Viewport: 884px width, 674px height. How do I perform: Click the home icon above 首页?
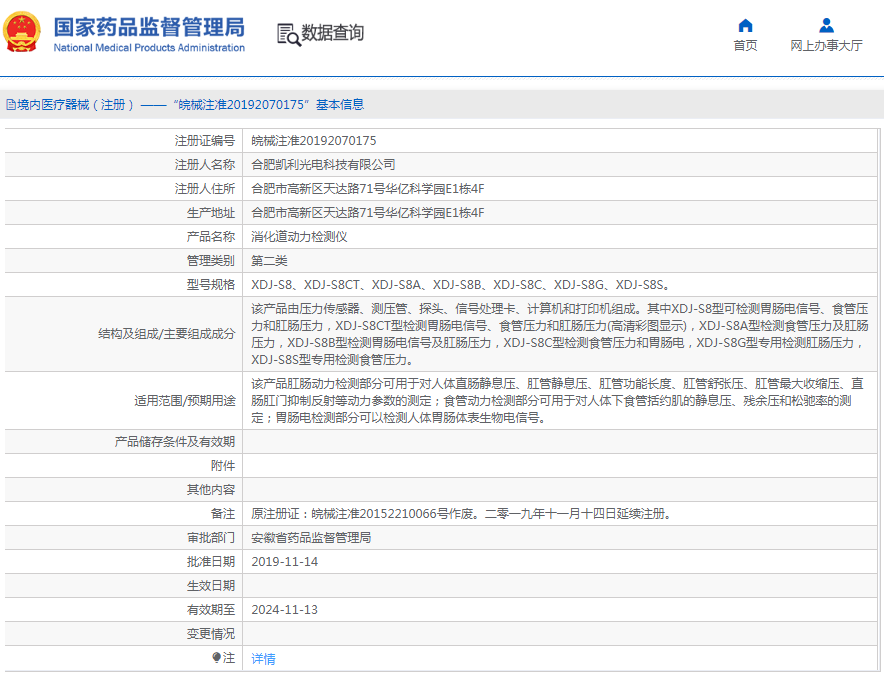(745, 25)
